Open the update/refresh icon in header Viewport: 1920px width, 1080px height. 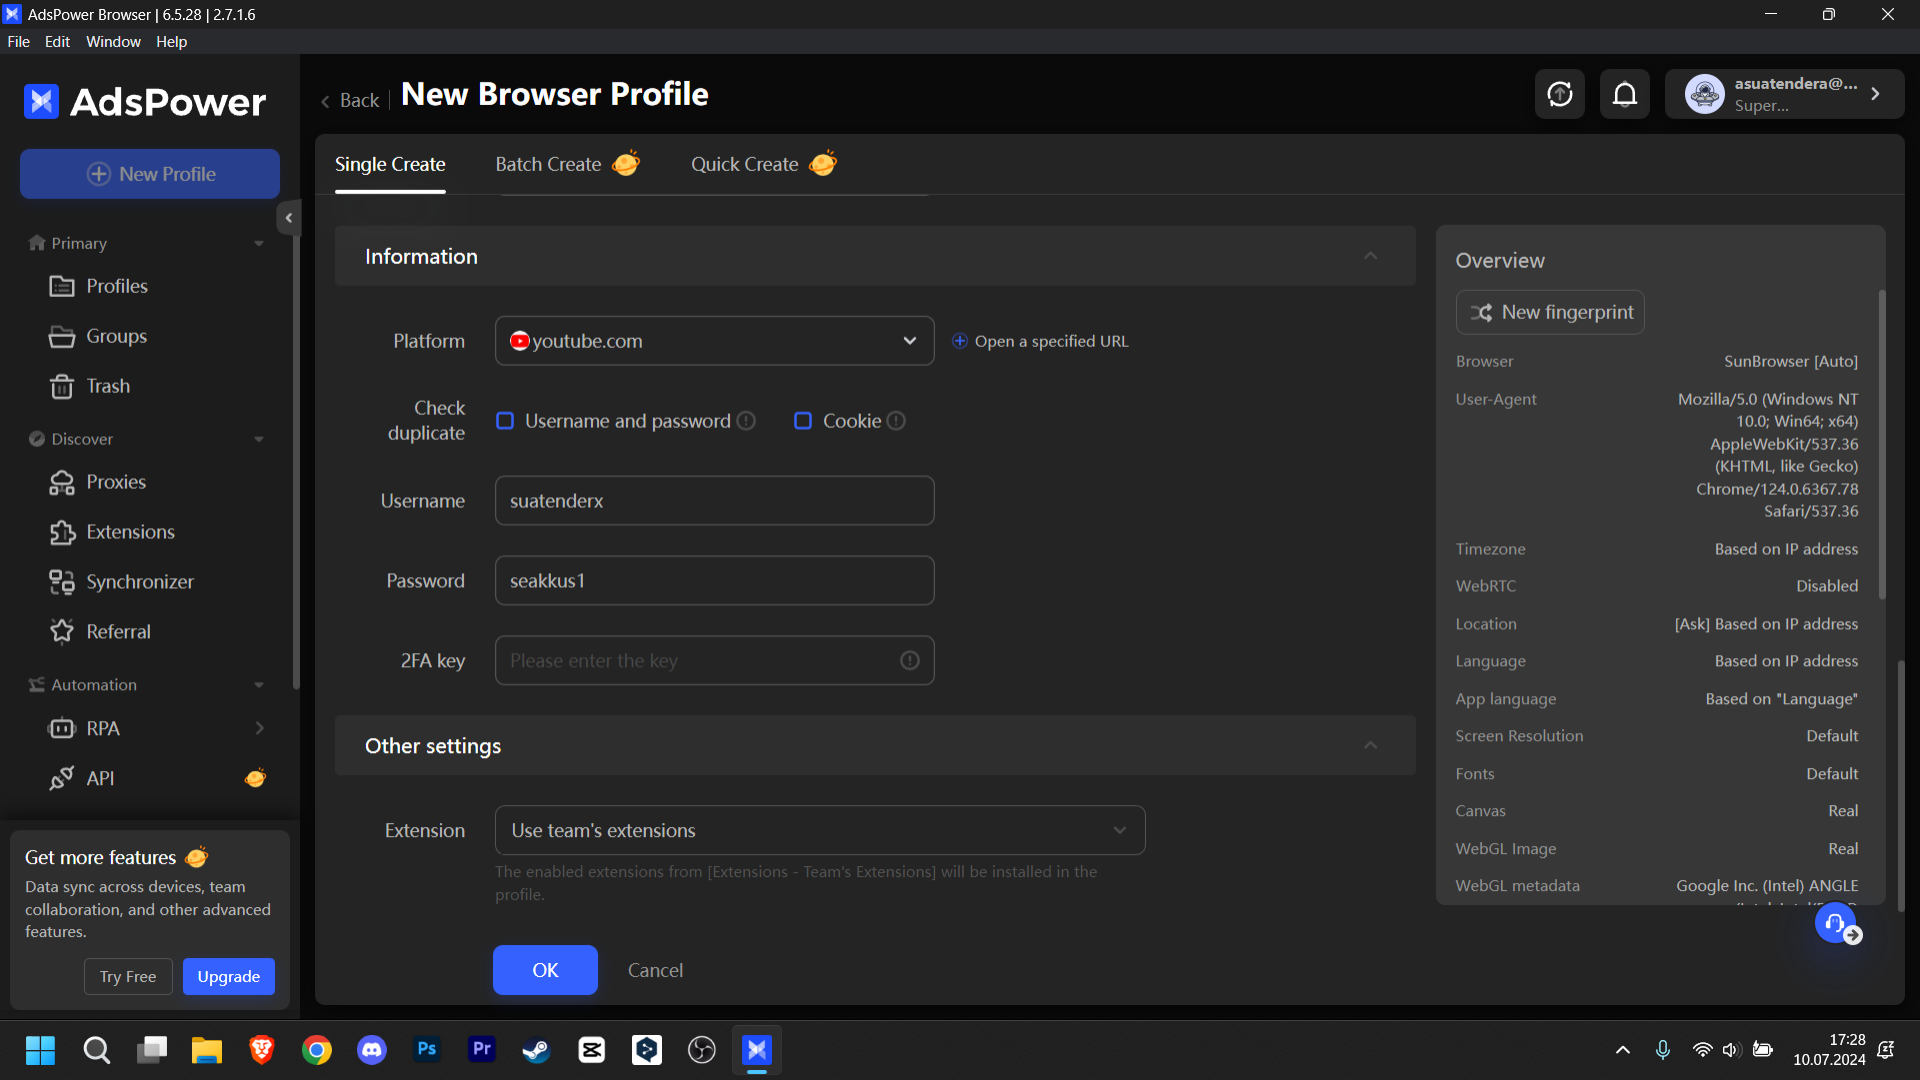[x=1560, y=94]
